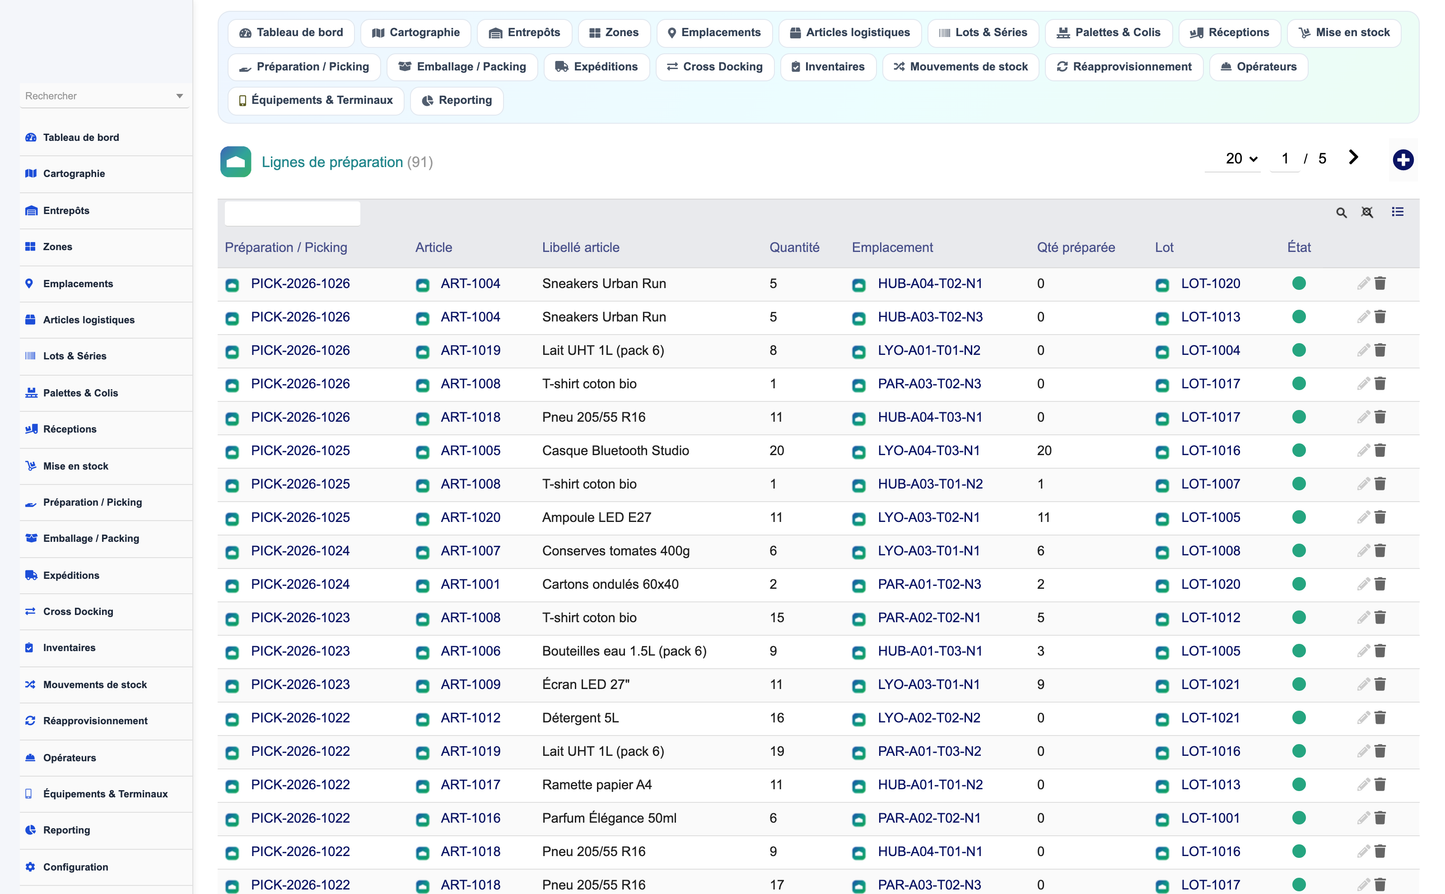Viewport: 1445px width, 894px height.
Task: Sort by the Quantité column header
Action: tap(794, 247)
